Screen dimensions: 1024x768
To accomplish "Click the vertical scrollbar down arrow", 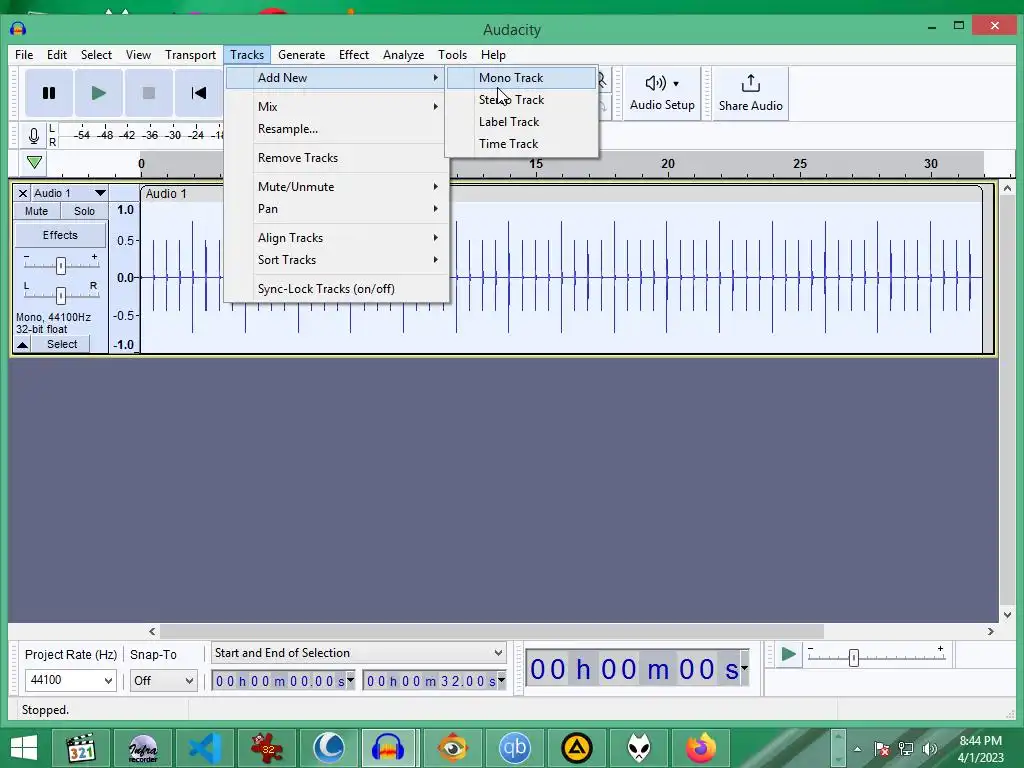I will click(x=1007, y=615).
